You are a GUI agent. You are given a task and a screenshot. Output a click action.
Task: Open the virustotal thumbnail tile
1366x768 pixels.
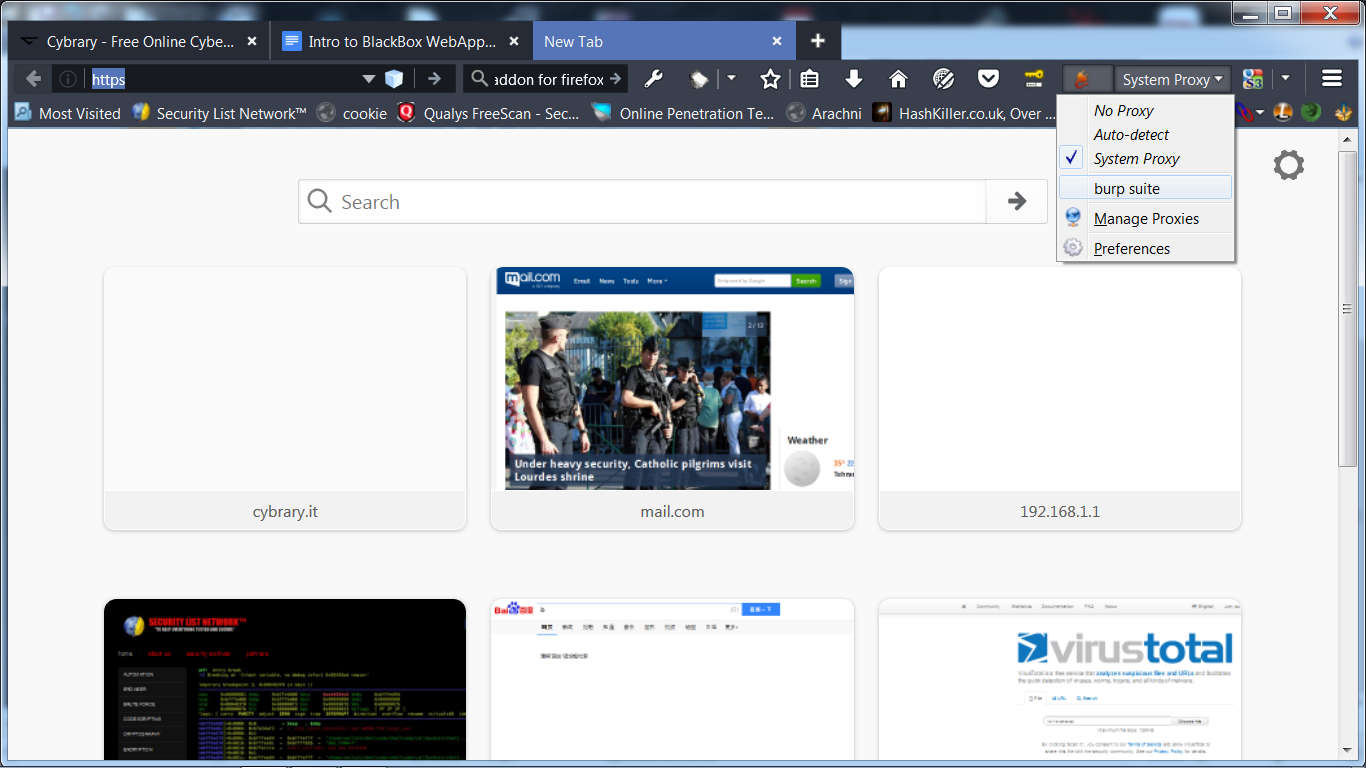tap(1059, 680)
